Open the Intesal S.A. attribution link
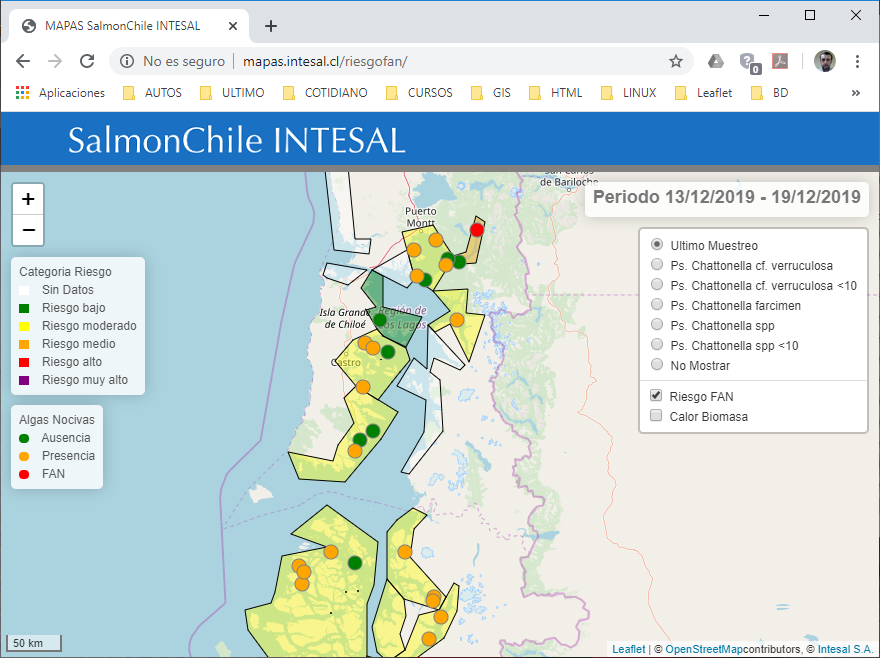880x658 pixels. tap(845, 649)
